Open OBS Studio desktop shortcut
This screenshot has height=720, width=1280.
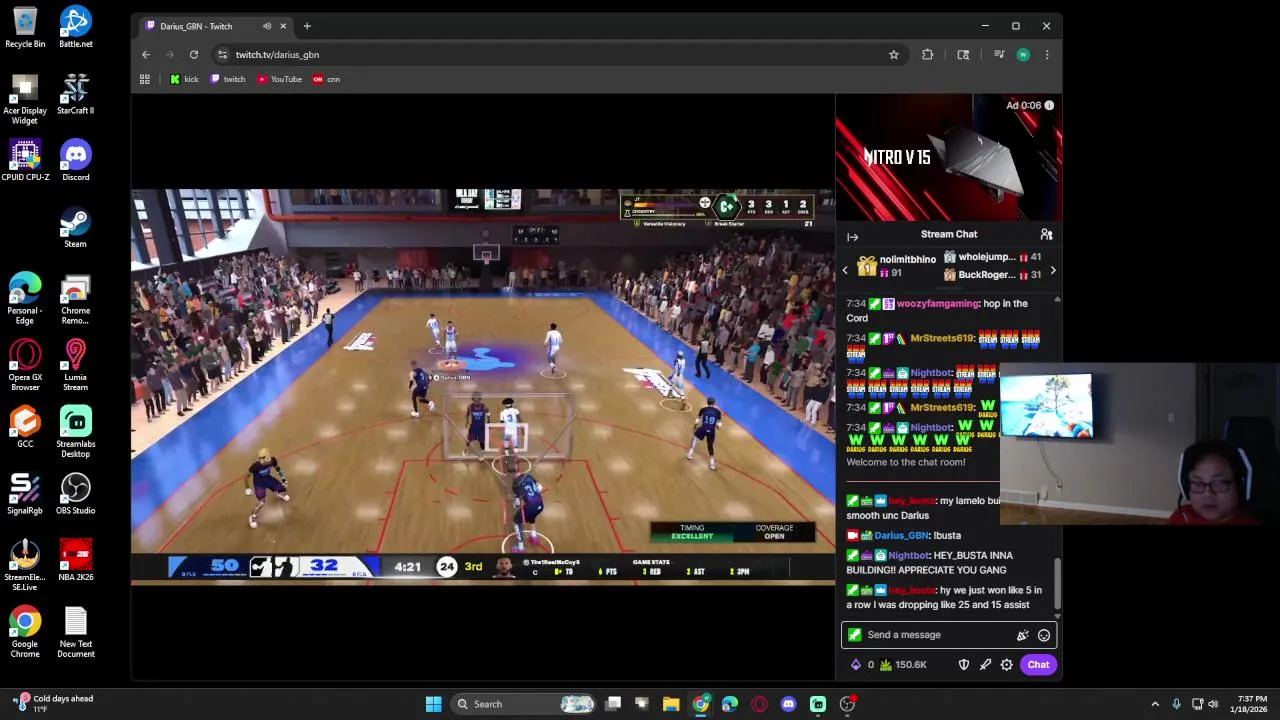click(x=75, y=494)
